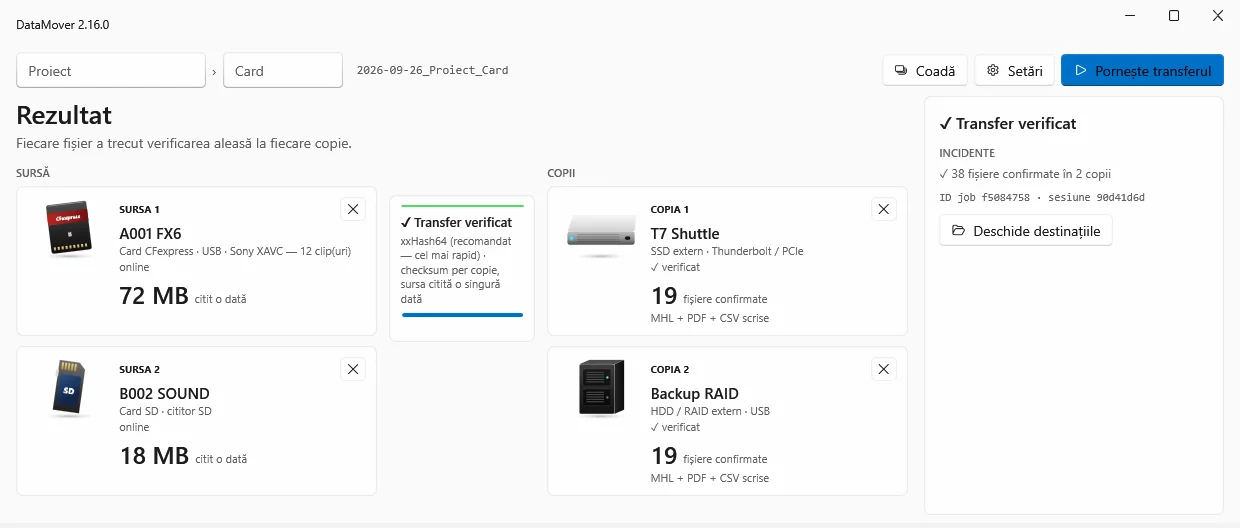Click the T7 Shuttle copy title
1240x528 pixels.
[685, 234]
